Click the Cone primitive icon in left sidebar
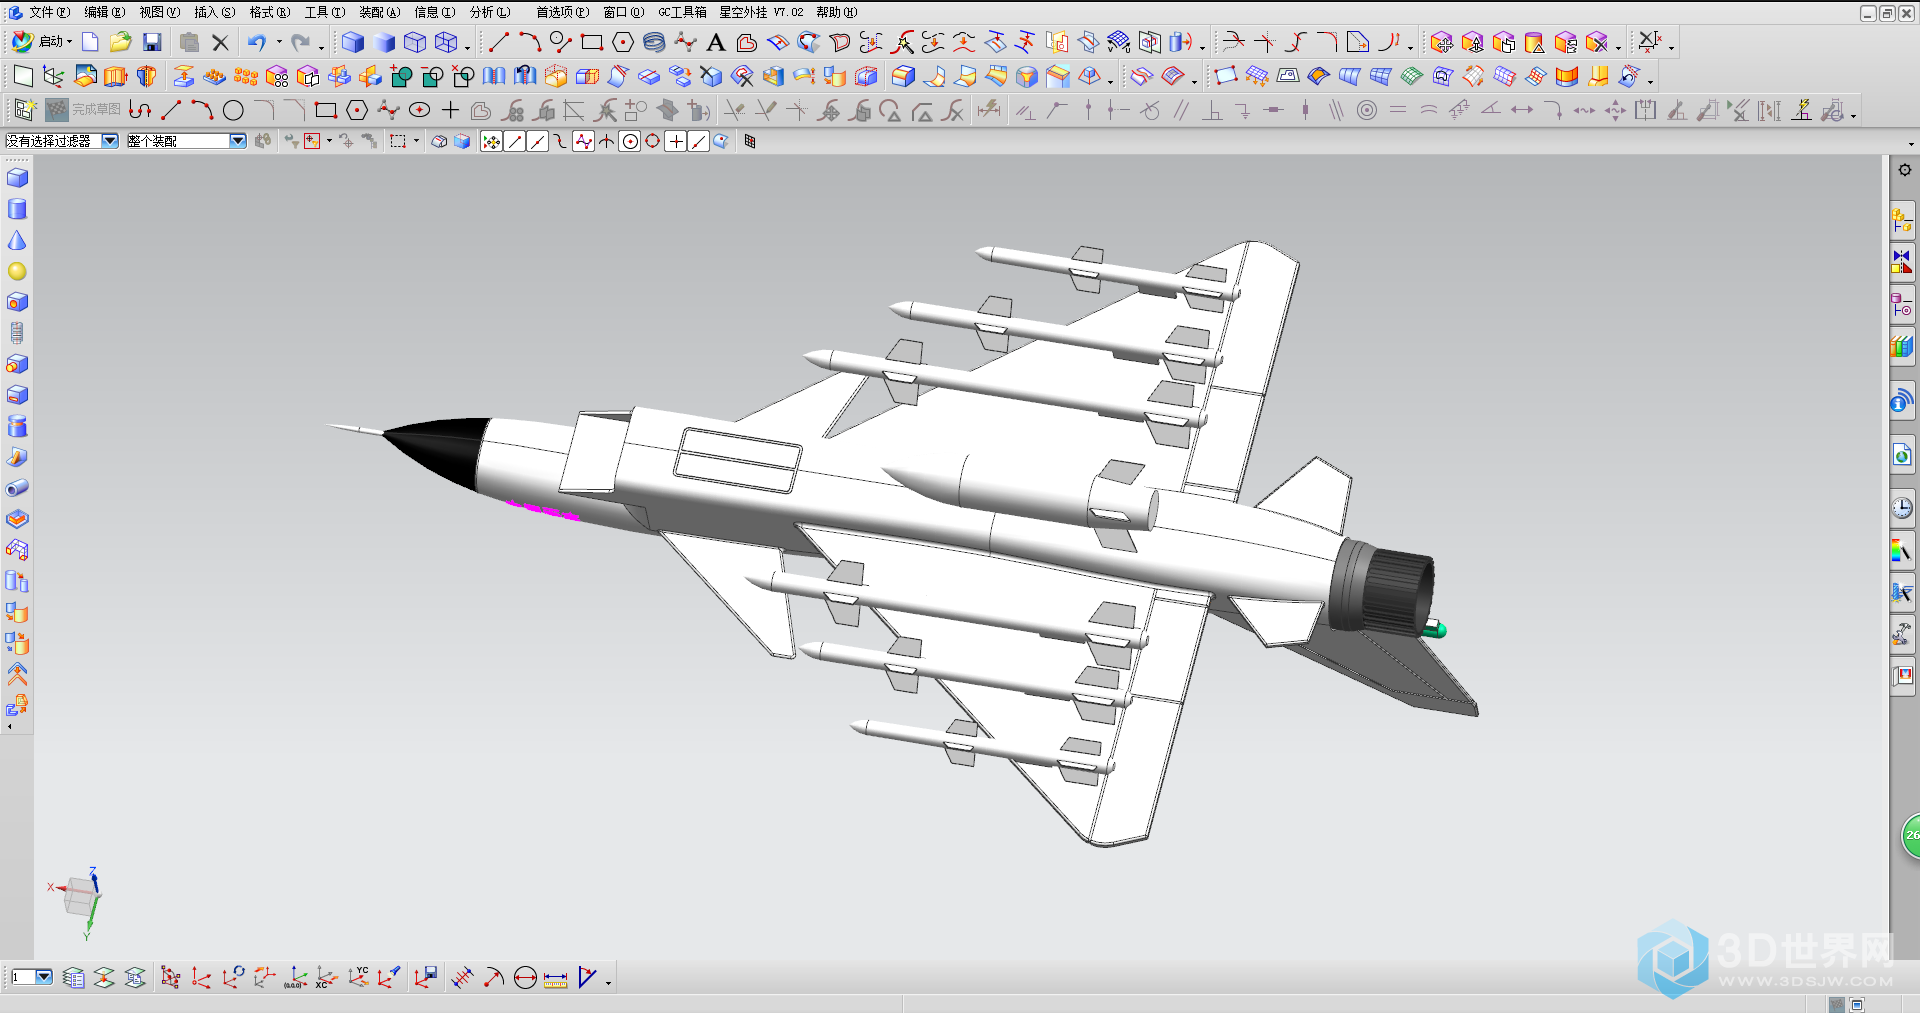The width and height of the screenshot is (1920, 1013). click(x=17, y=240)
